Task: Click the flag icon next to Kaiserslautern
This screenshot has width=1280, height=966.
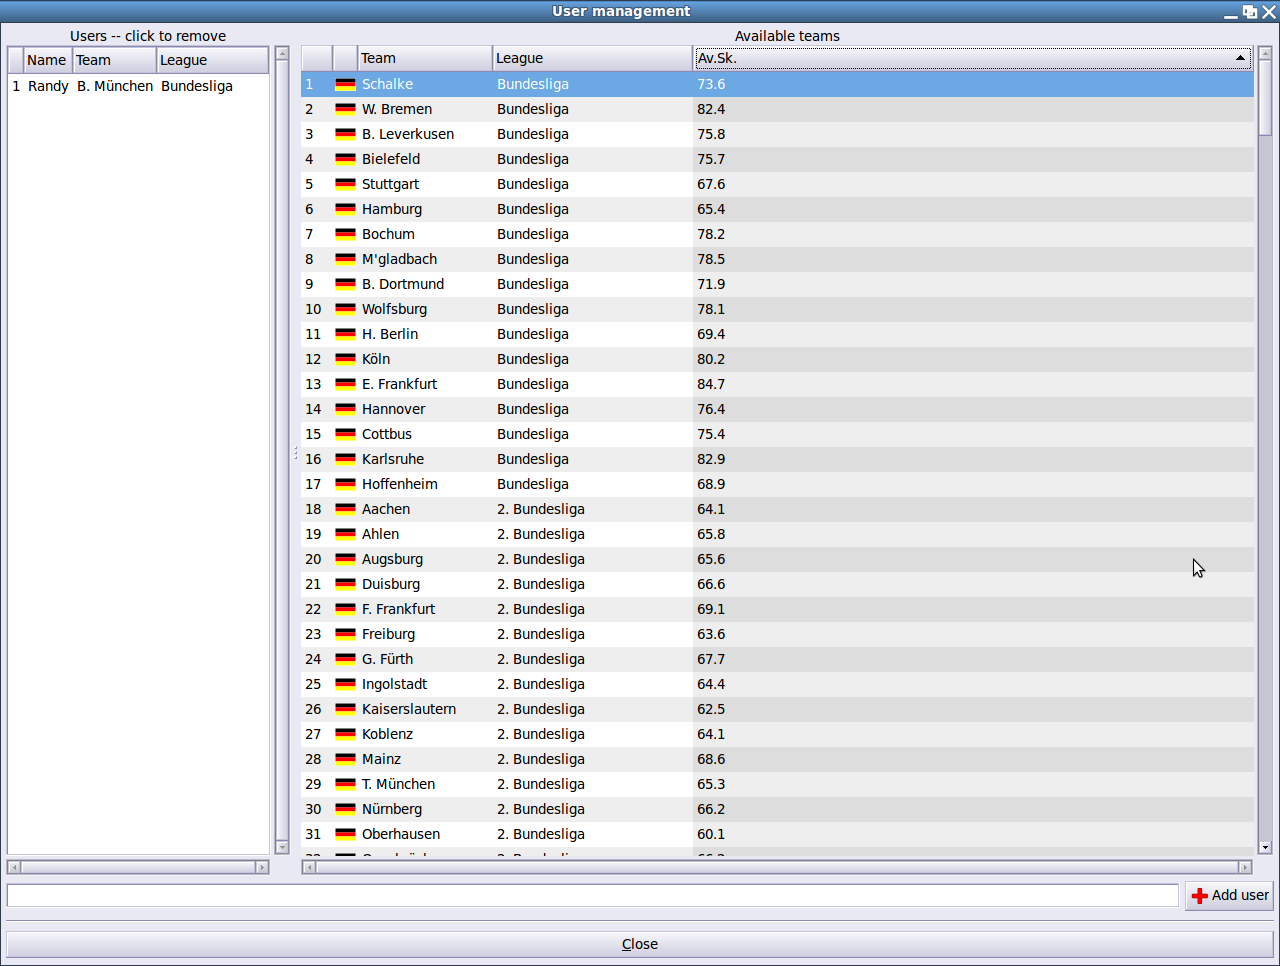Action: (x=345, y=710)
